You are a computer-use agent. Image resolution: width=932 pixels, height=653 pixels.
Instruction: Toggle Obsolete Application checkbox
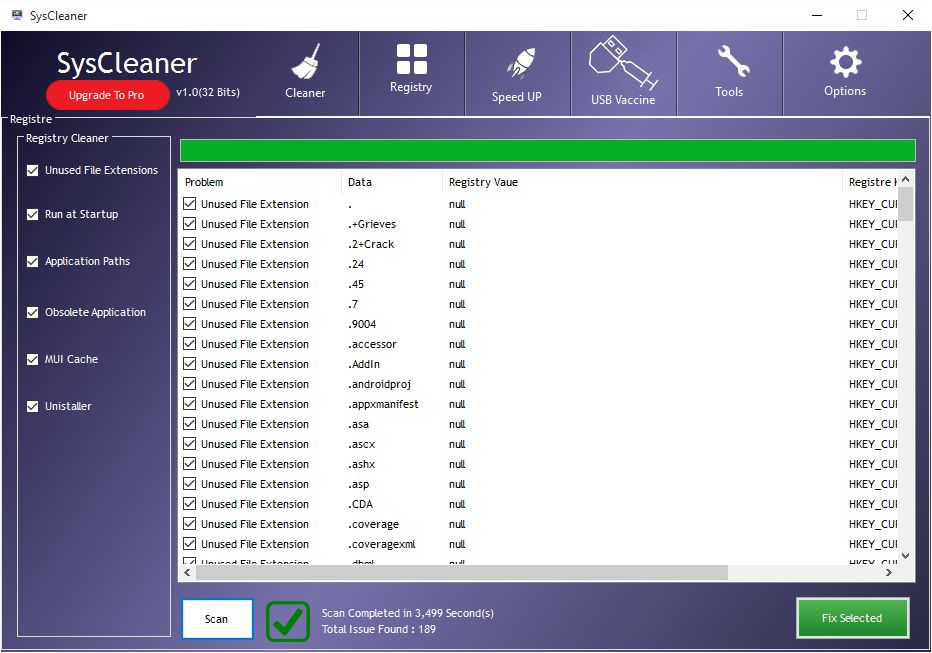click(33, 313)
